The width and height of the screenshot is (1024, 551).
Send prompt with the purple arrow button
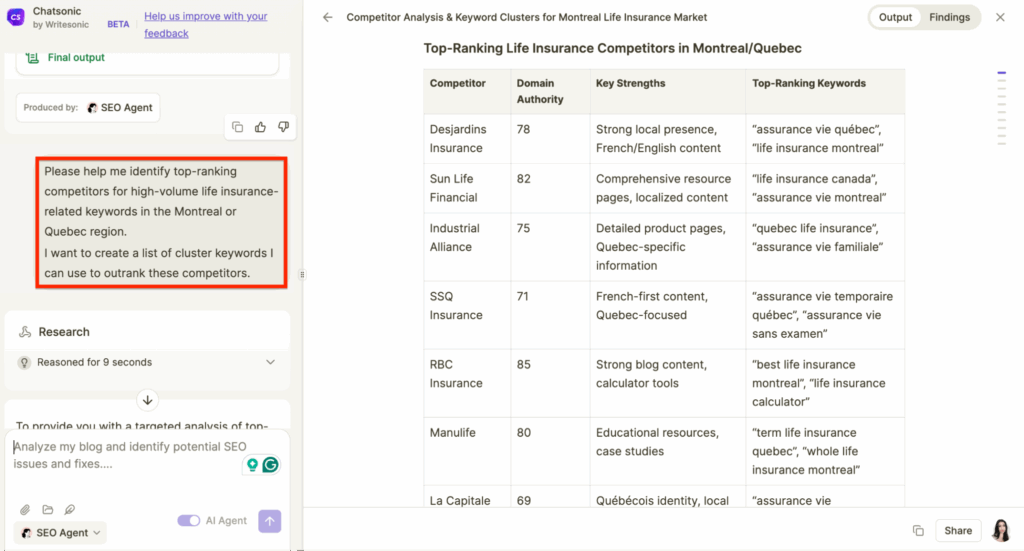pos(270,521)
